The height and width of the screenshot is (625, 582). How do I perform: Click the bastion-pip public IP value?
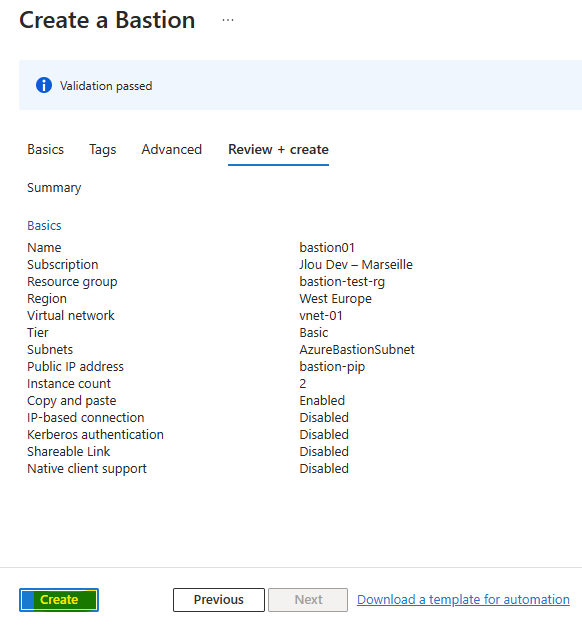tap(332, 367)
